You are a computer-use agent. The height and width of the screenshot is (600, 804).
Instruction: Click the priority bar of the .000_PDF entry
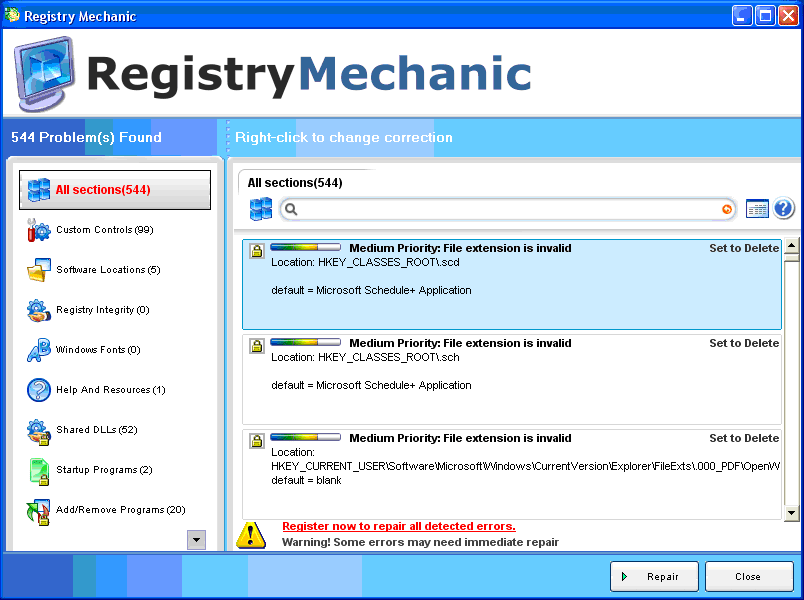[x=306, y=437]
